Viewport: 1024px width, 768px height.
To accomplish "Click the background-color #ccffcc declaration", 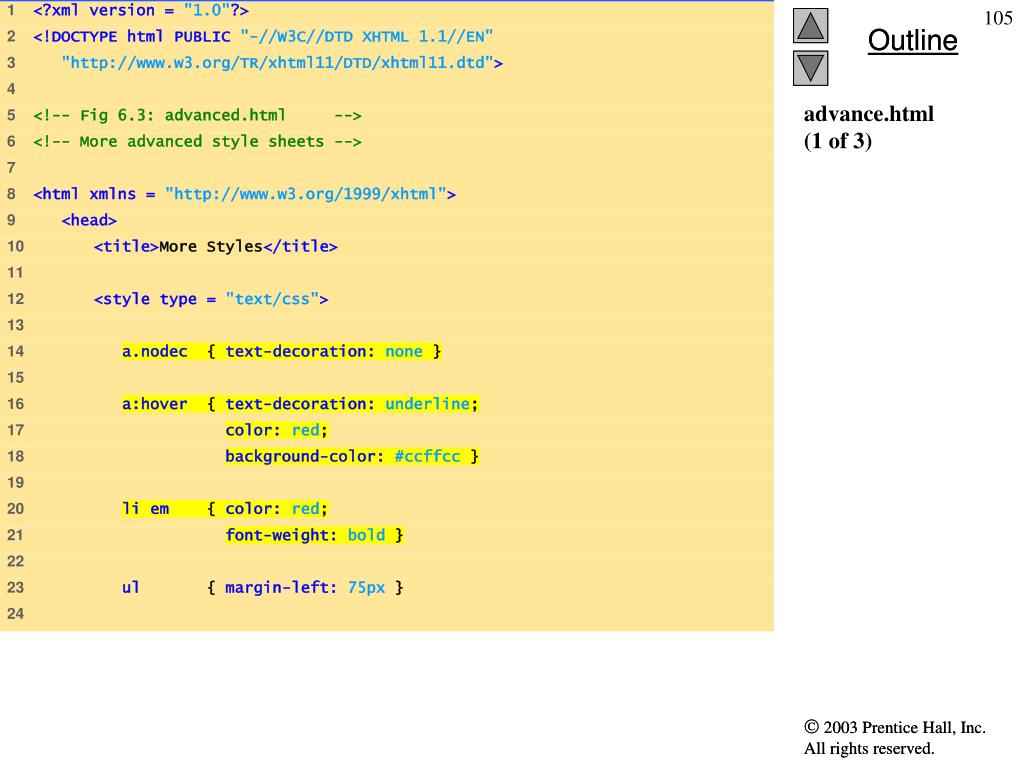I will coord(343,456).
